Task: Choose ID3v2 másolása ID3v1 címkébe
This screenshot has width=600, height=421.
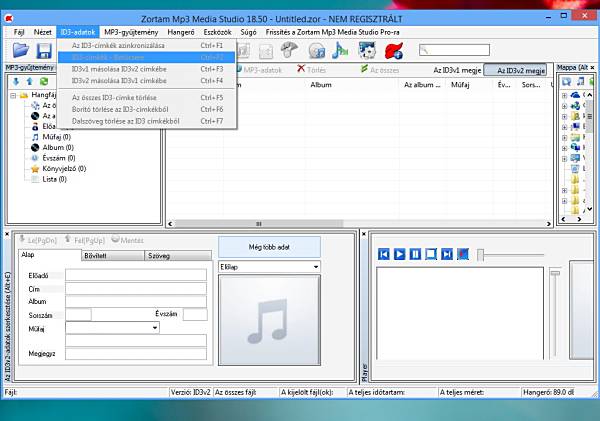Action: (x=147, y=81)
